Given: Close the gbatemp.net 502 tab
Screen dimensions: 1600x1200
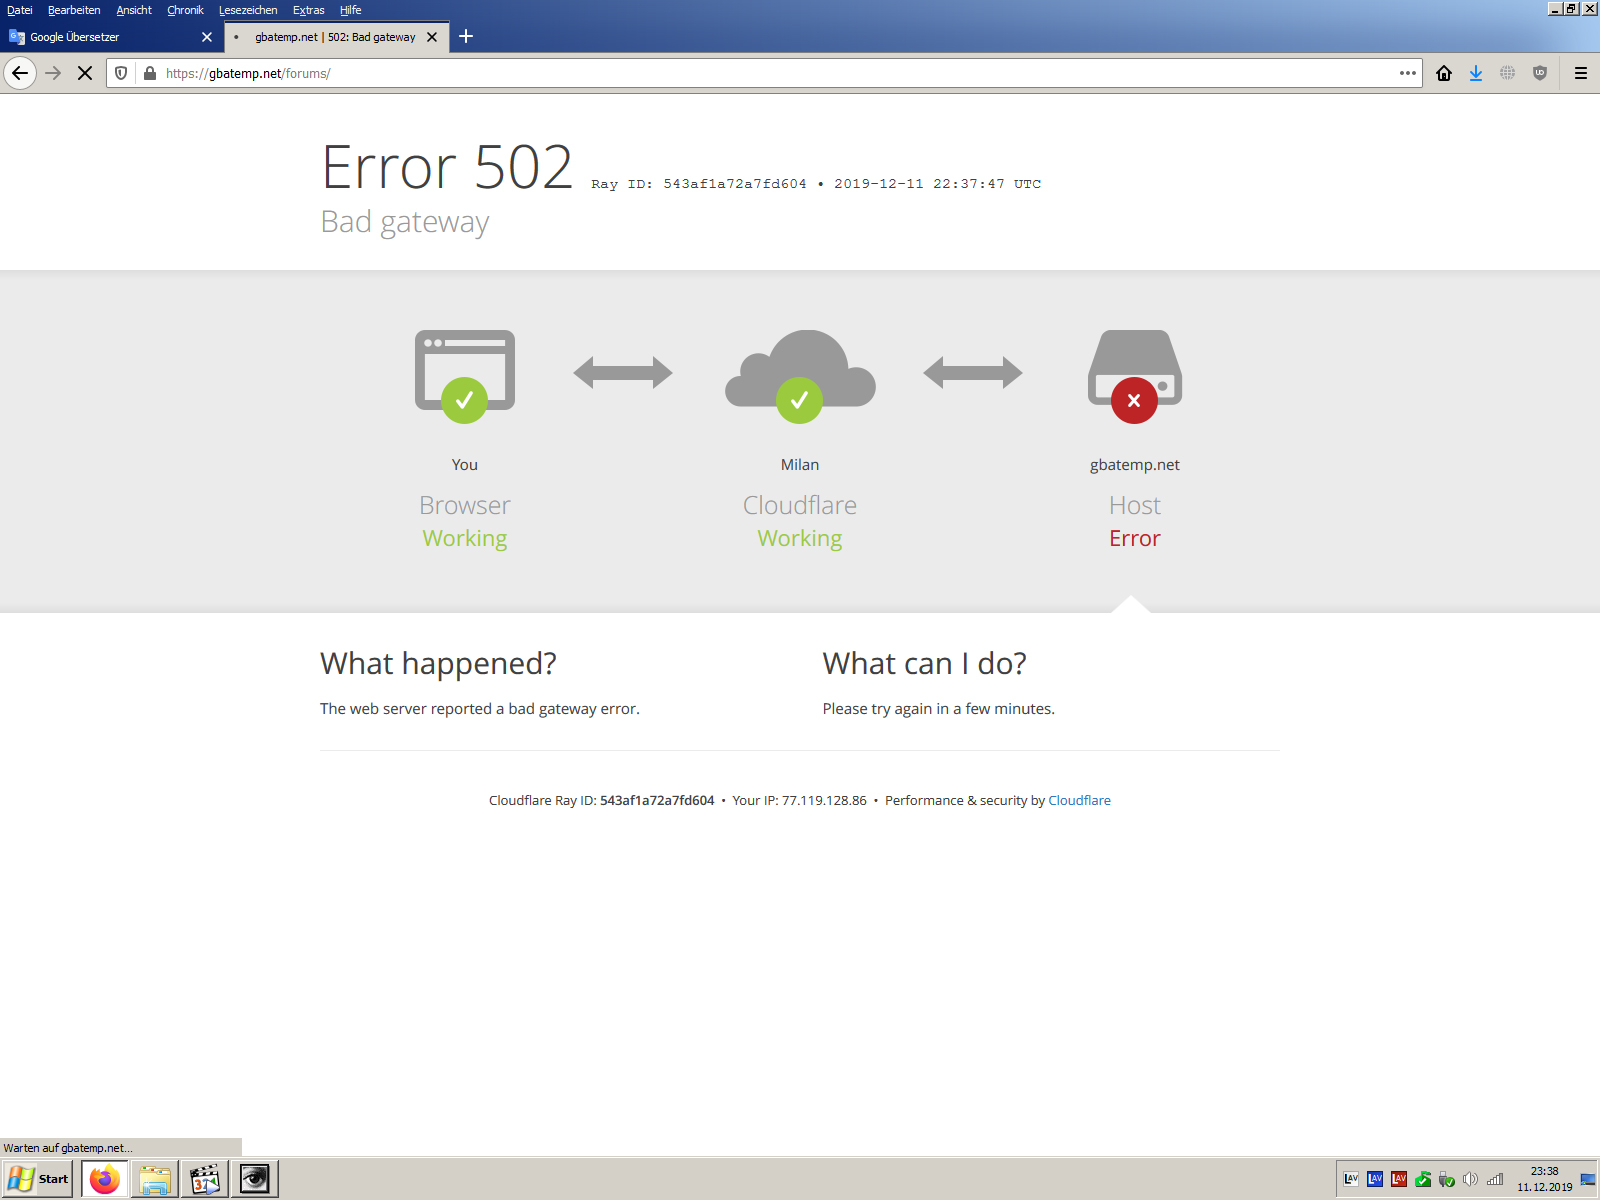Looking at the screenshot, I should click(432, 37).
